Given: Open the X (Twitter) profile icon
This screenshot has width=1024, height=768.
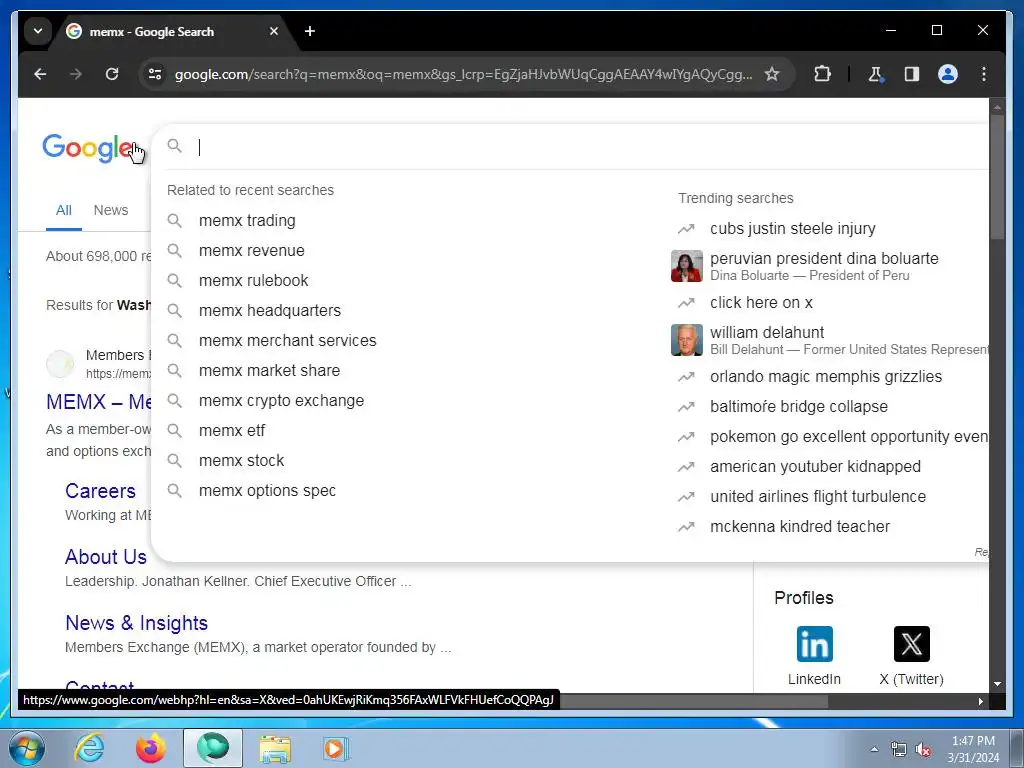Looking at the screenshot, I should pos(911,644).
